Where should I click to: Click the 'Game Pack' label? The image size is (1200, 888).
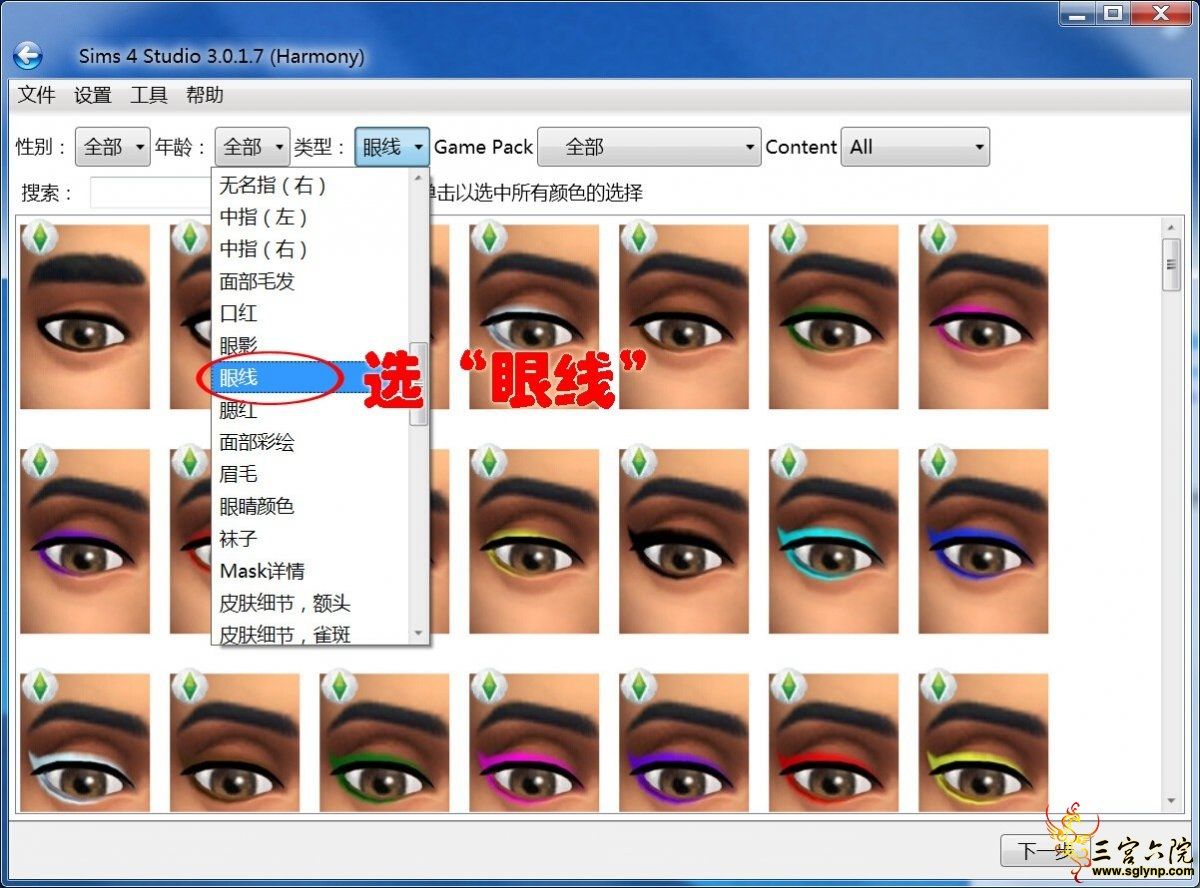point(484,147)
